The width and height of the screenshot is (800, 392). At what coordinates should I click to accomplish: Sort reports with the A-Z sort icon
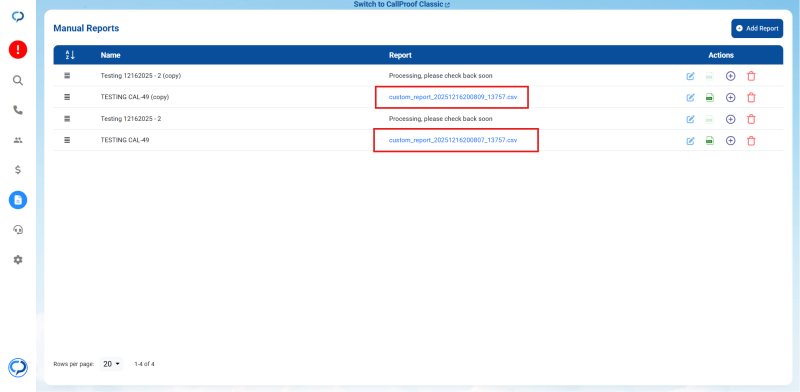coord(70,55)
